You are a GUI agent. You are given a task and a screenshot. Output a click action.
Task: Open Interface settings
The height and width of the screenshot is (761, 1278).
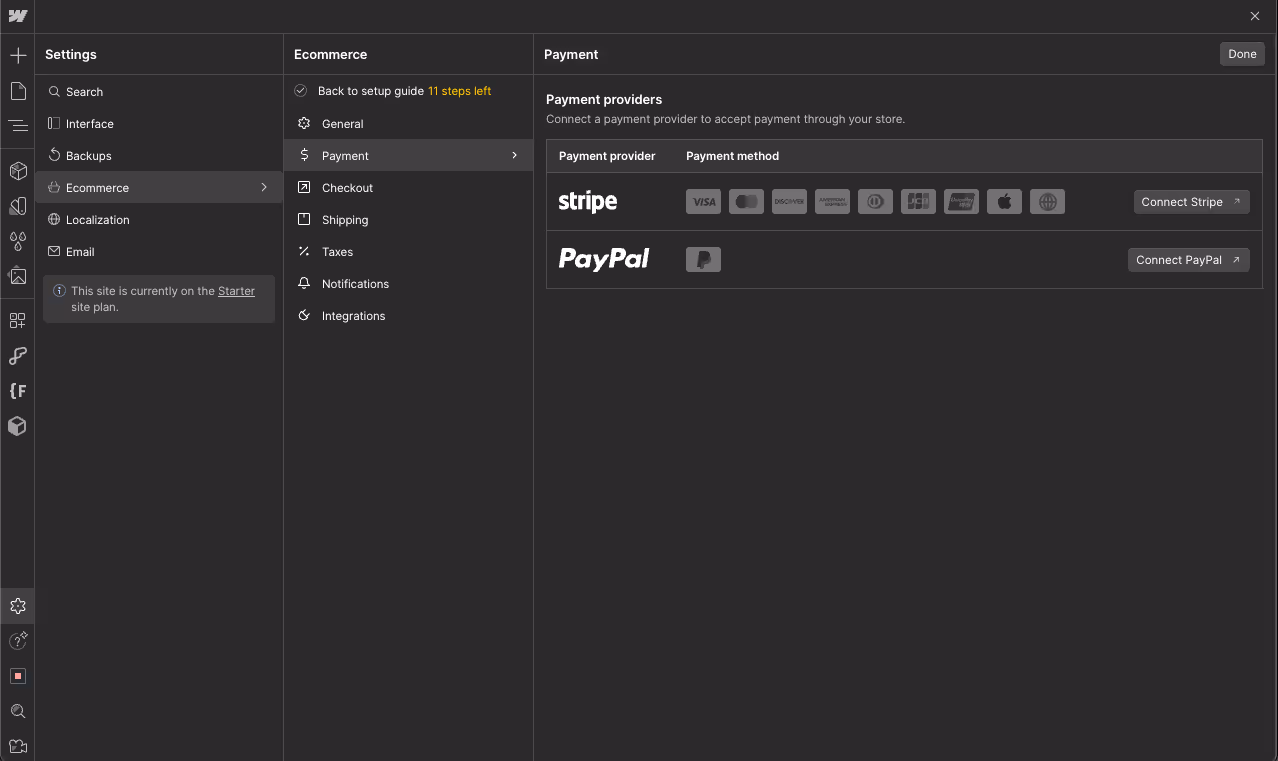coord(159,124)
